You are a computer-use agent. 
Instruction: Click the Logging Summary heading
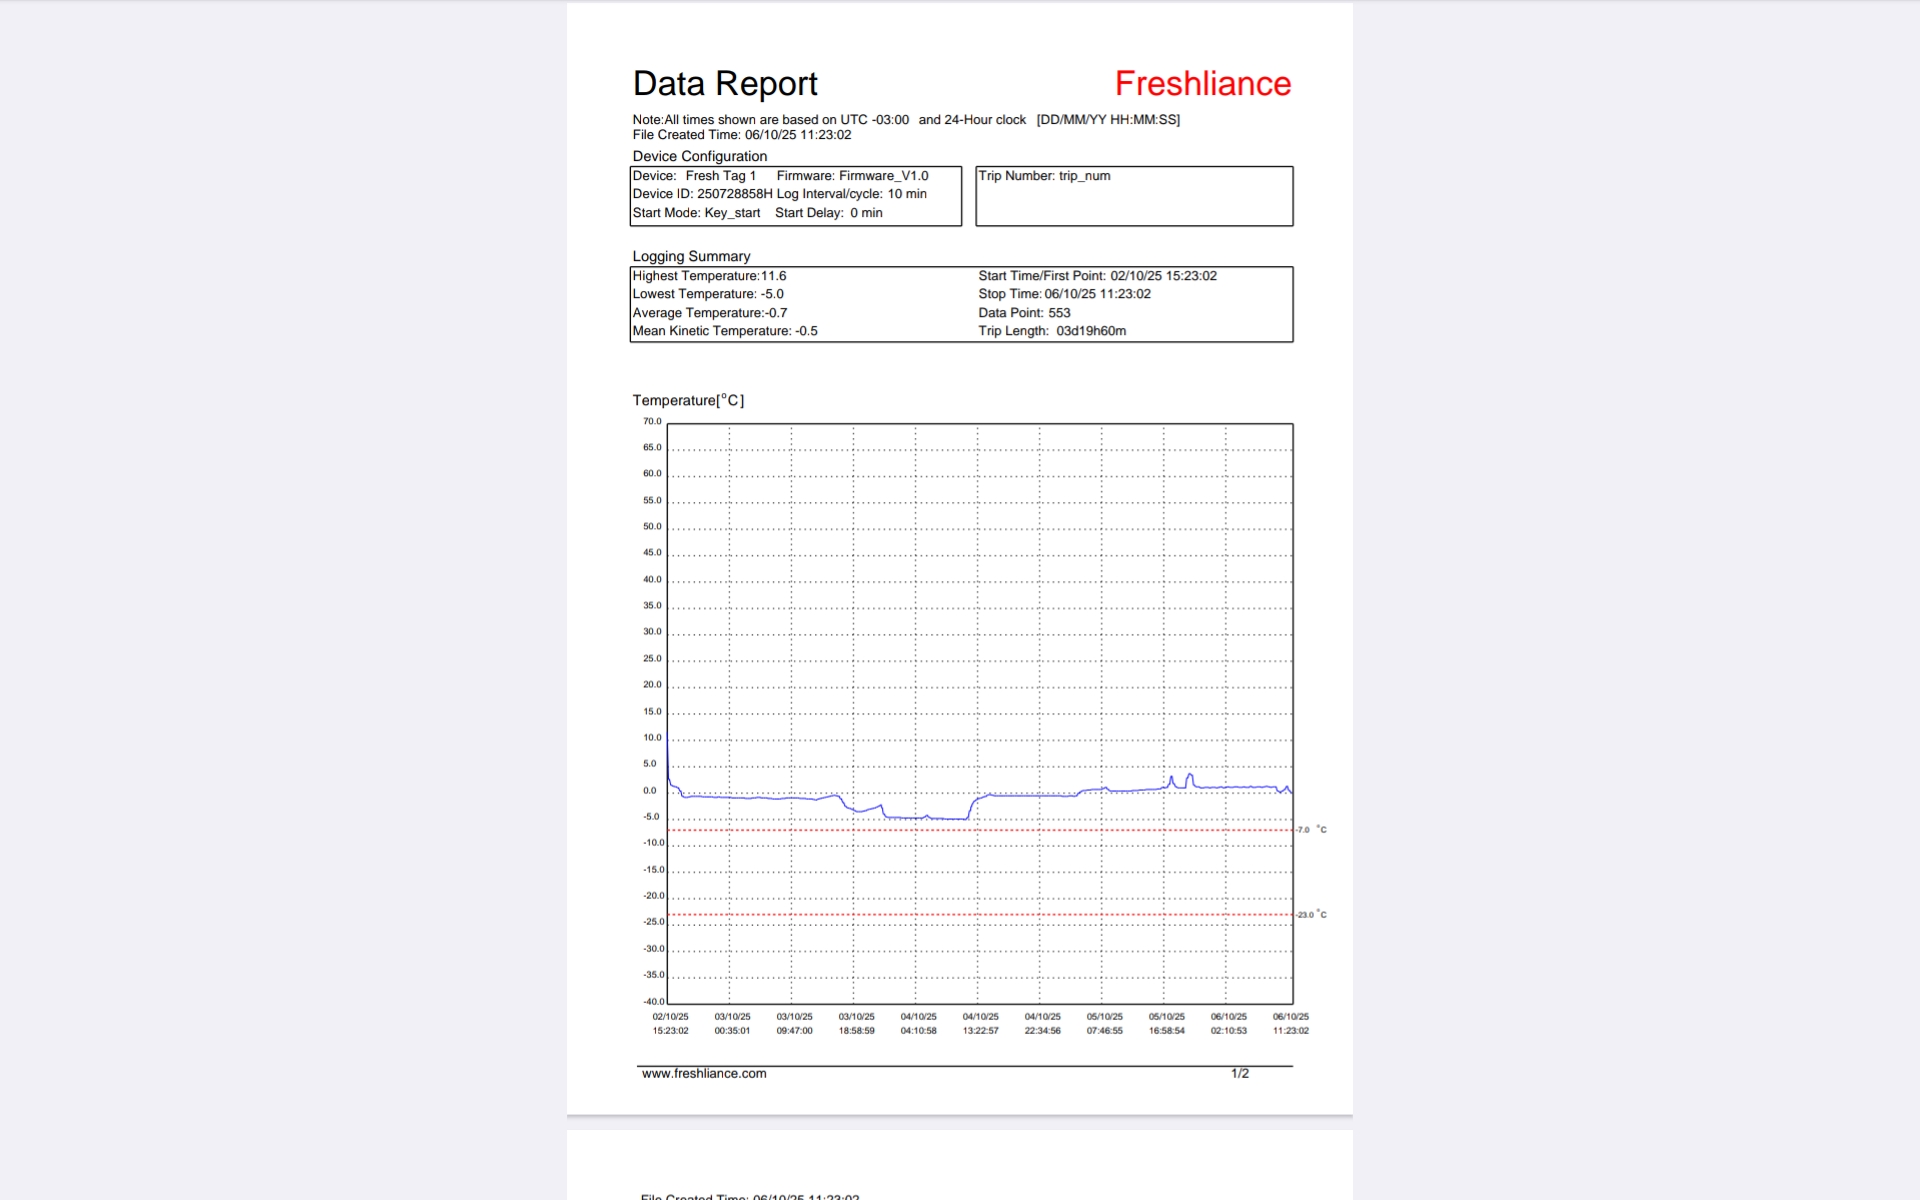click(x=691, y=256)
